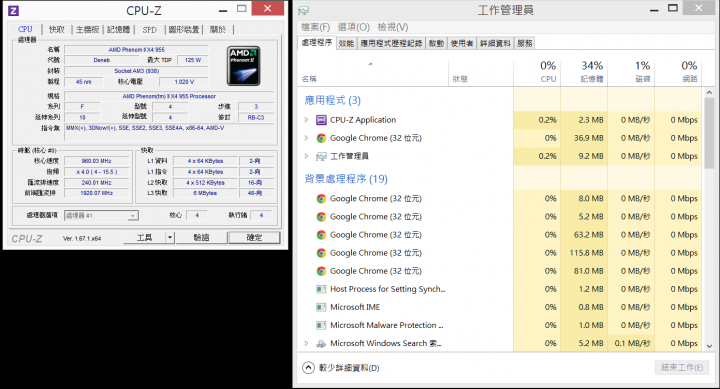The image size is (720, 389).
Task: Expand the Microsoft Windows Search row
Action: pos(306,343)
